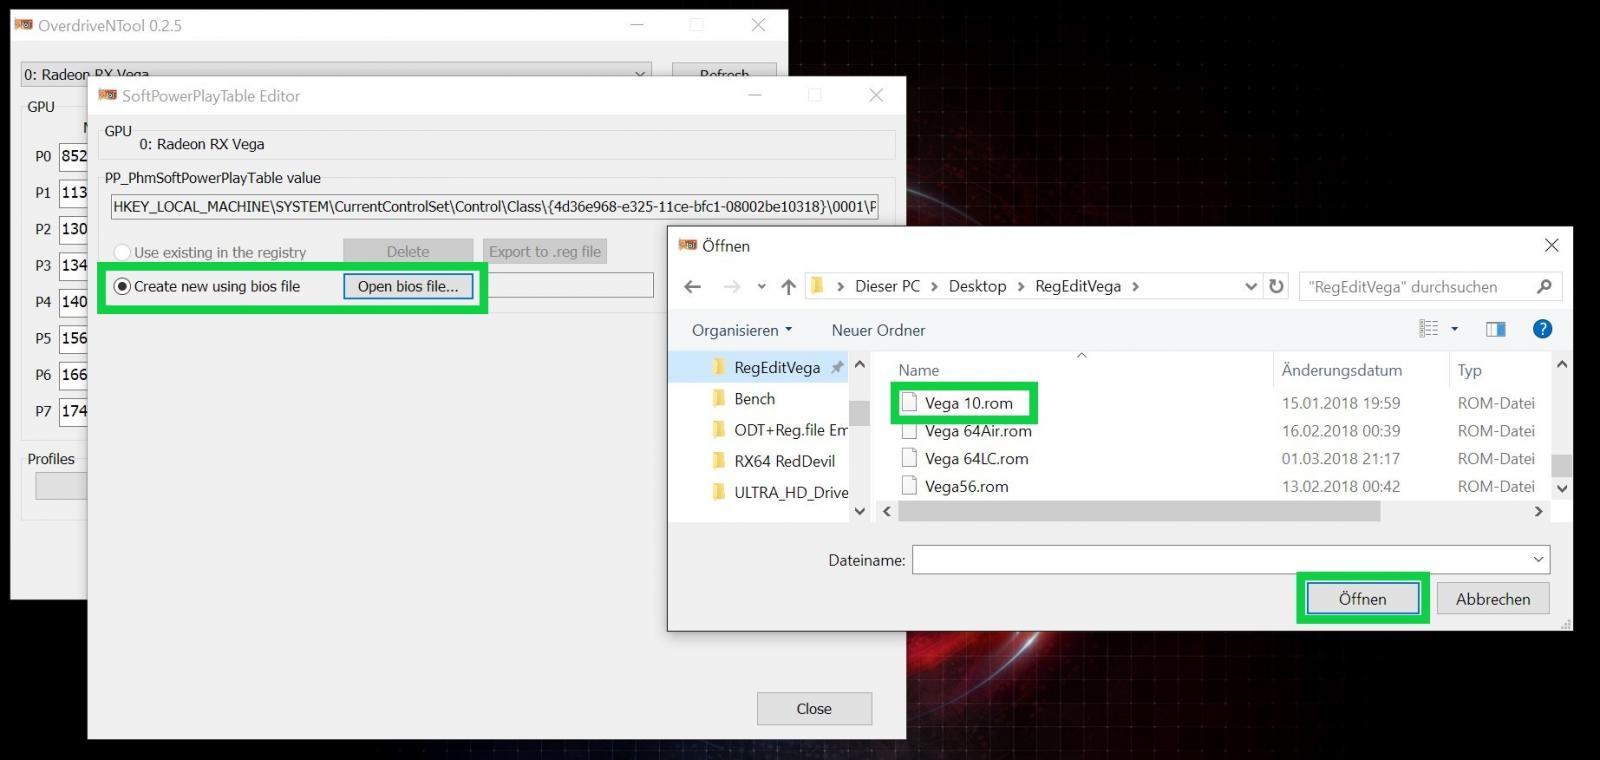The image size is (1600, 760).
Task: Click the horizontal scrollbar in file list
Action: click(1139, 511)
